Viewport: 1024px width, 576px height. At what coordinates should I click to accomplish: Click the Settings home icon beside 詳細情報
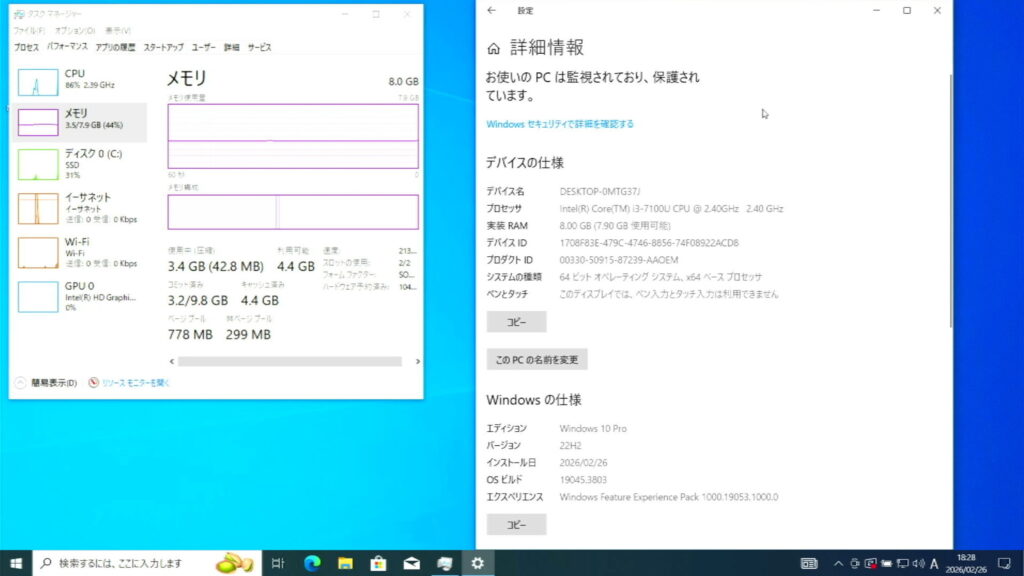(493, 49)
